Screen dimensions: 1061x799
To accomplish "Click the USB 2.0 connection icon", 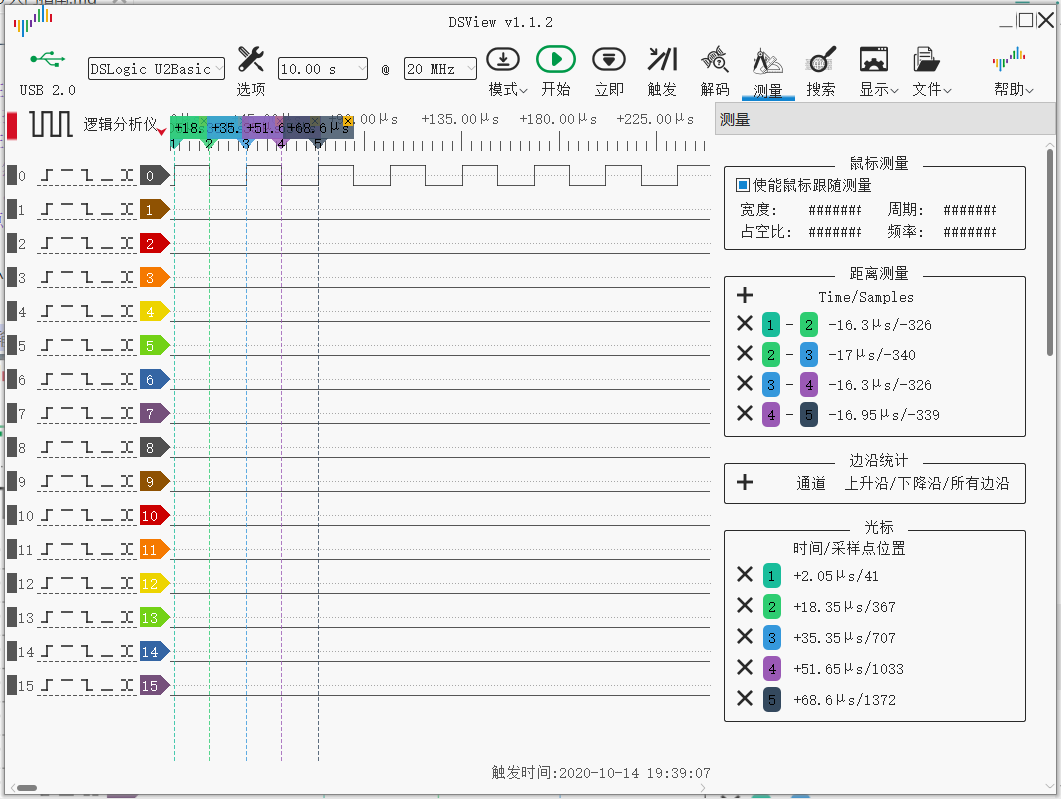I will click(x=47, y=60).
